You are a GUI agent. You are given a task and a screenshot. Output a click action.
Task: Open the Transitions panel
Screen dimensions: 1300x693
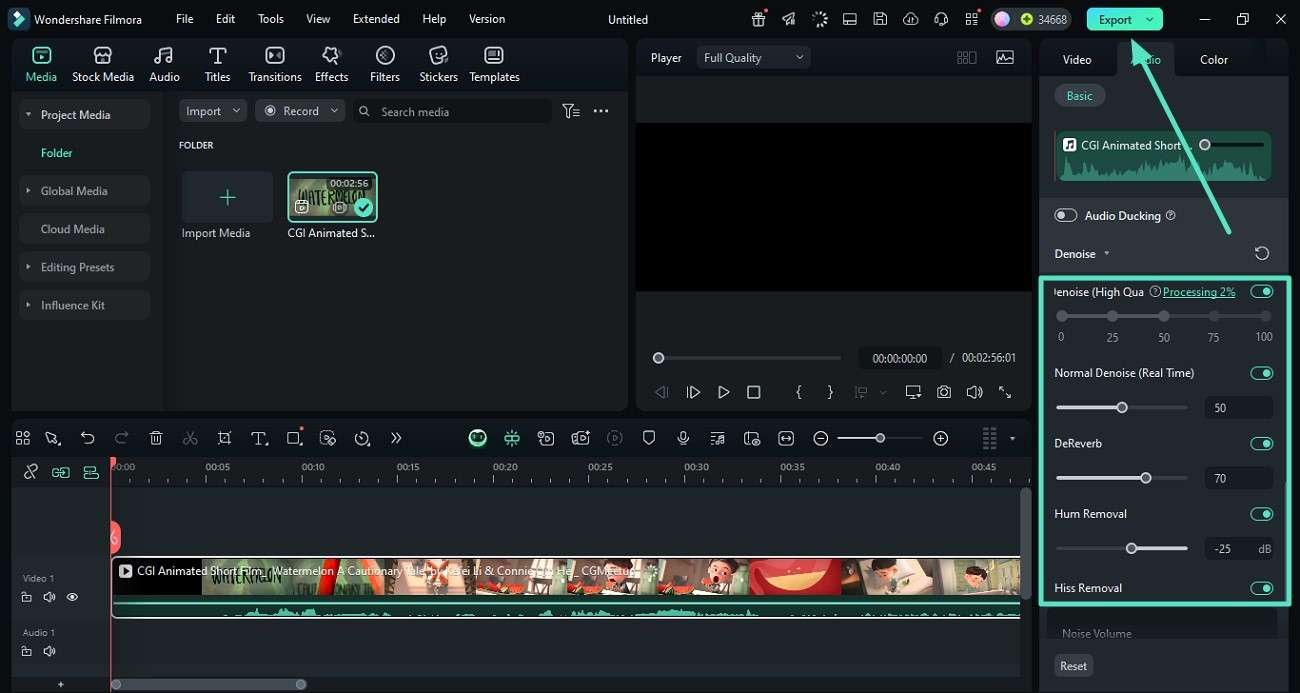coord(274,64)
